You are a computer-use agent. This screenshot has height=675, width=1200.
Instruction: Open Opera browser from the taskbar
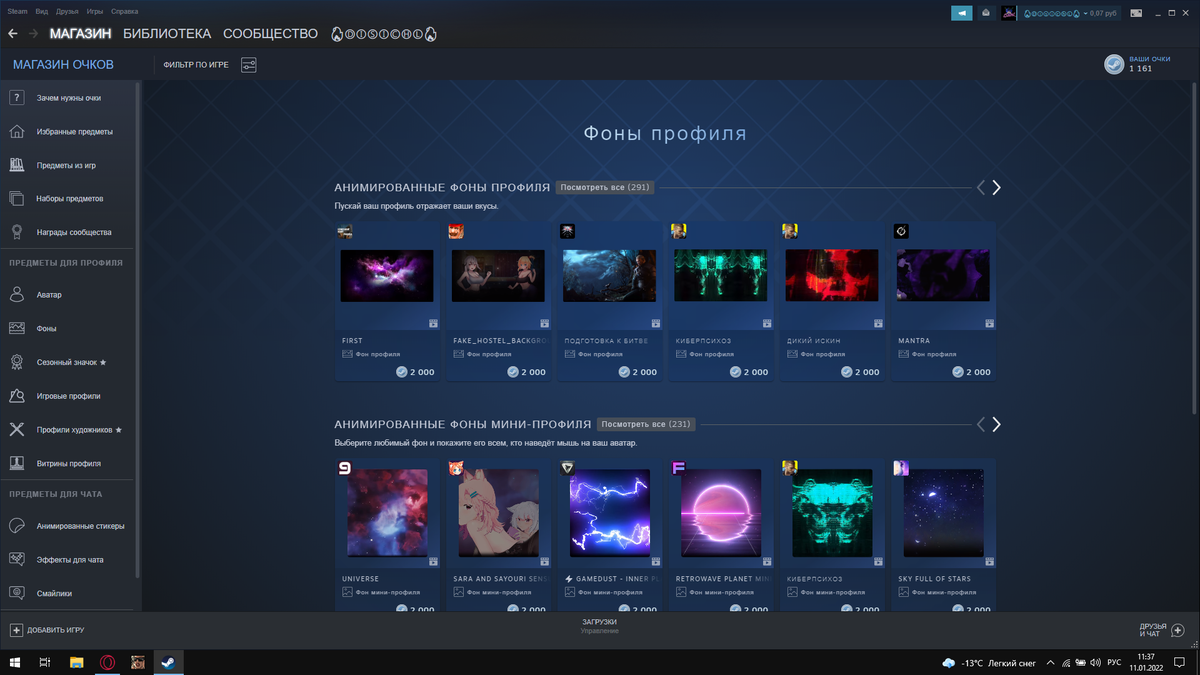(107, 662)
